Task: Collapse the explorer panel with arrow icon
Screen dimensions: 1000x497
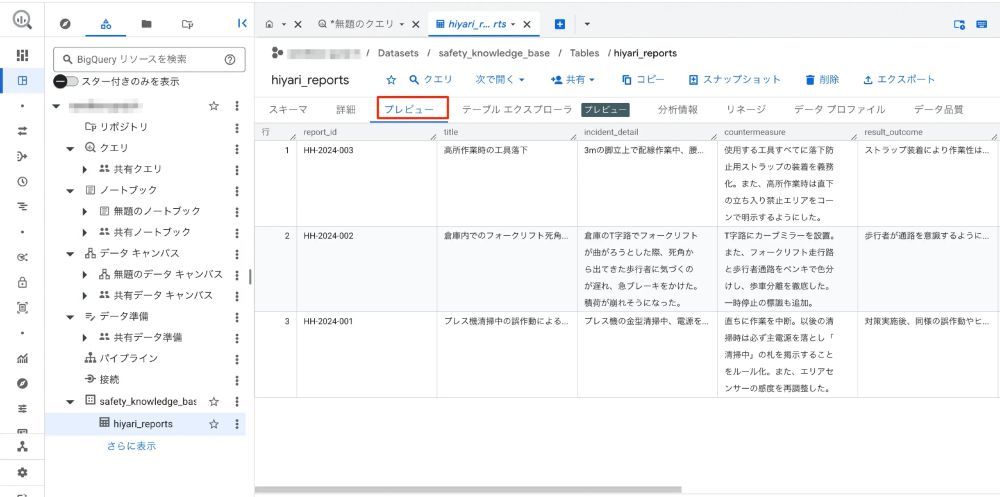Action: pyautogui.click(x=242, y=23)
